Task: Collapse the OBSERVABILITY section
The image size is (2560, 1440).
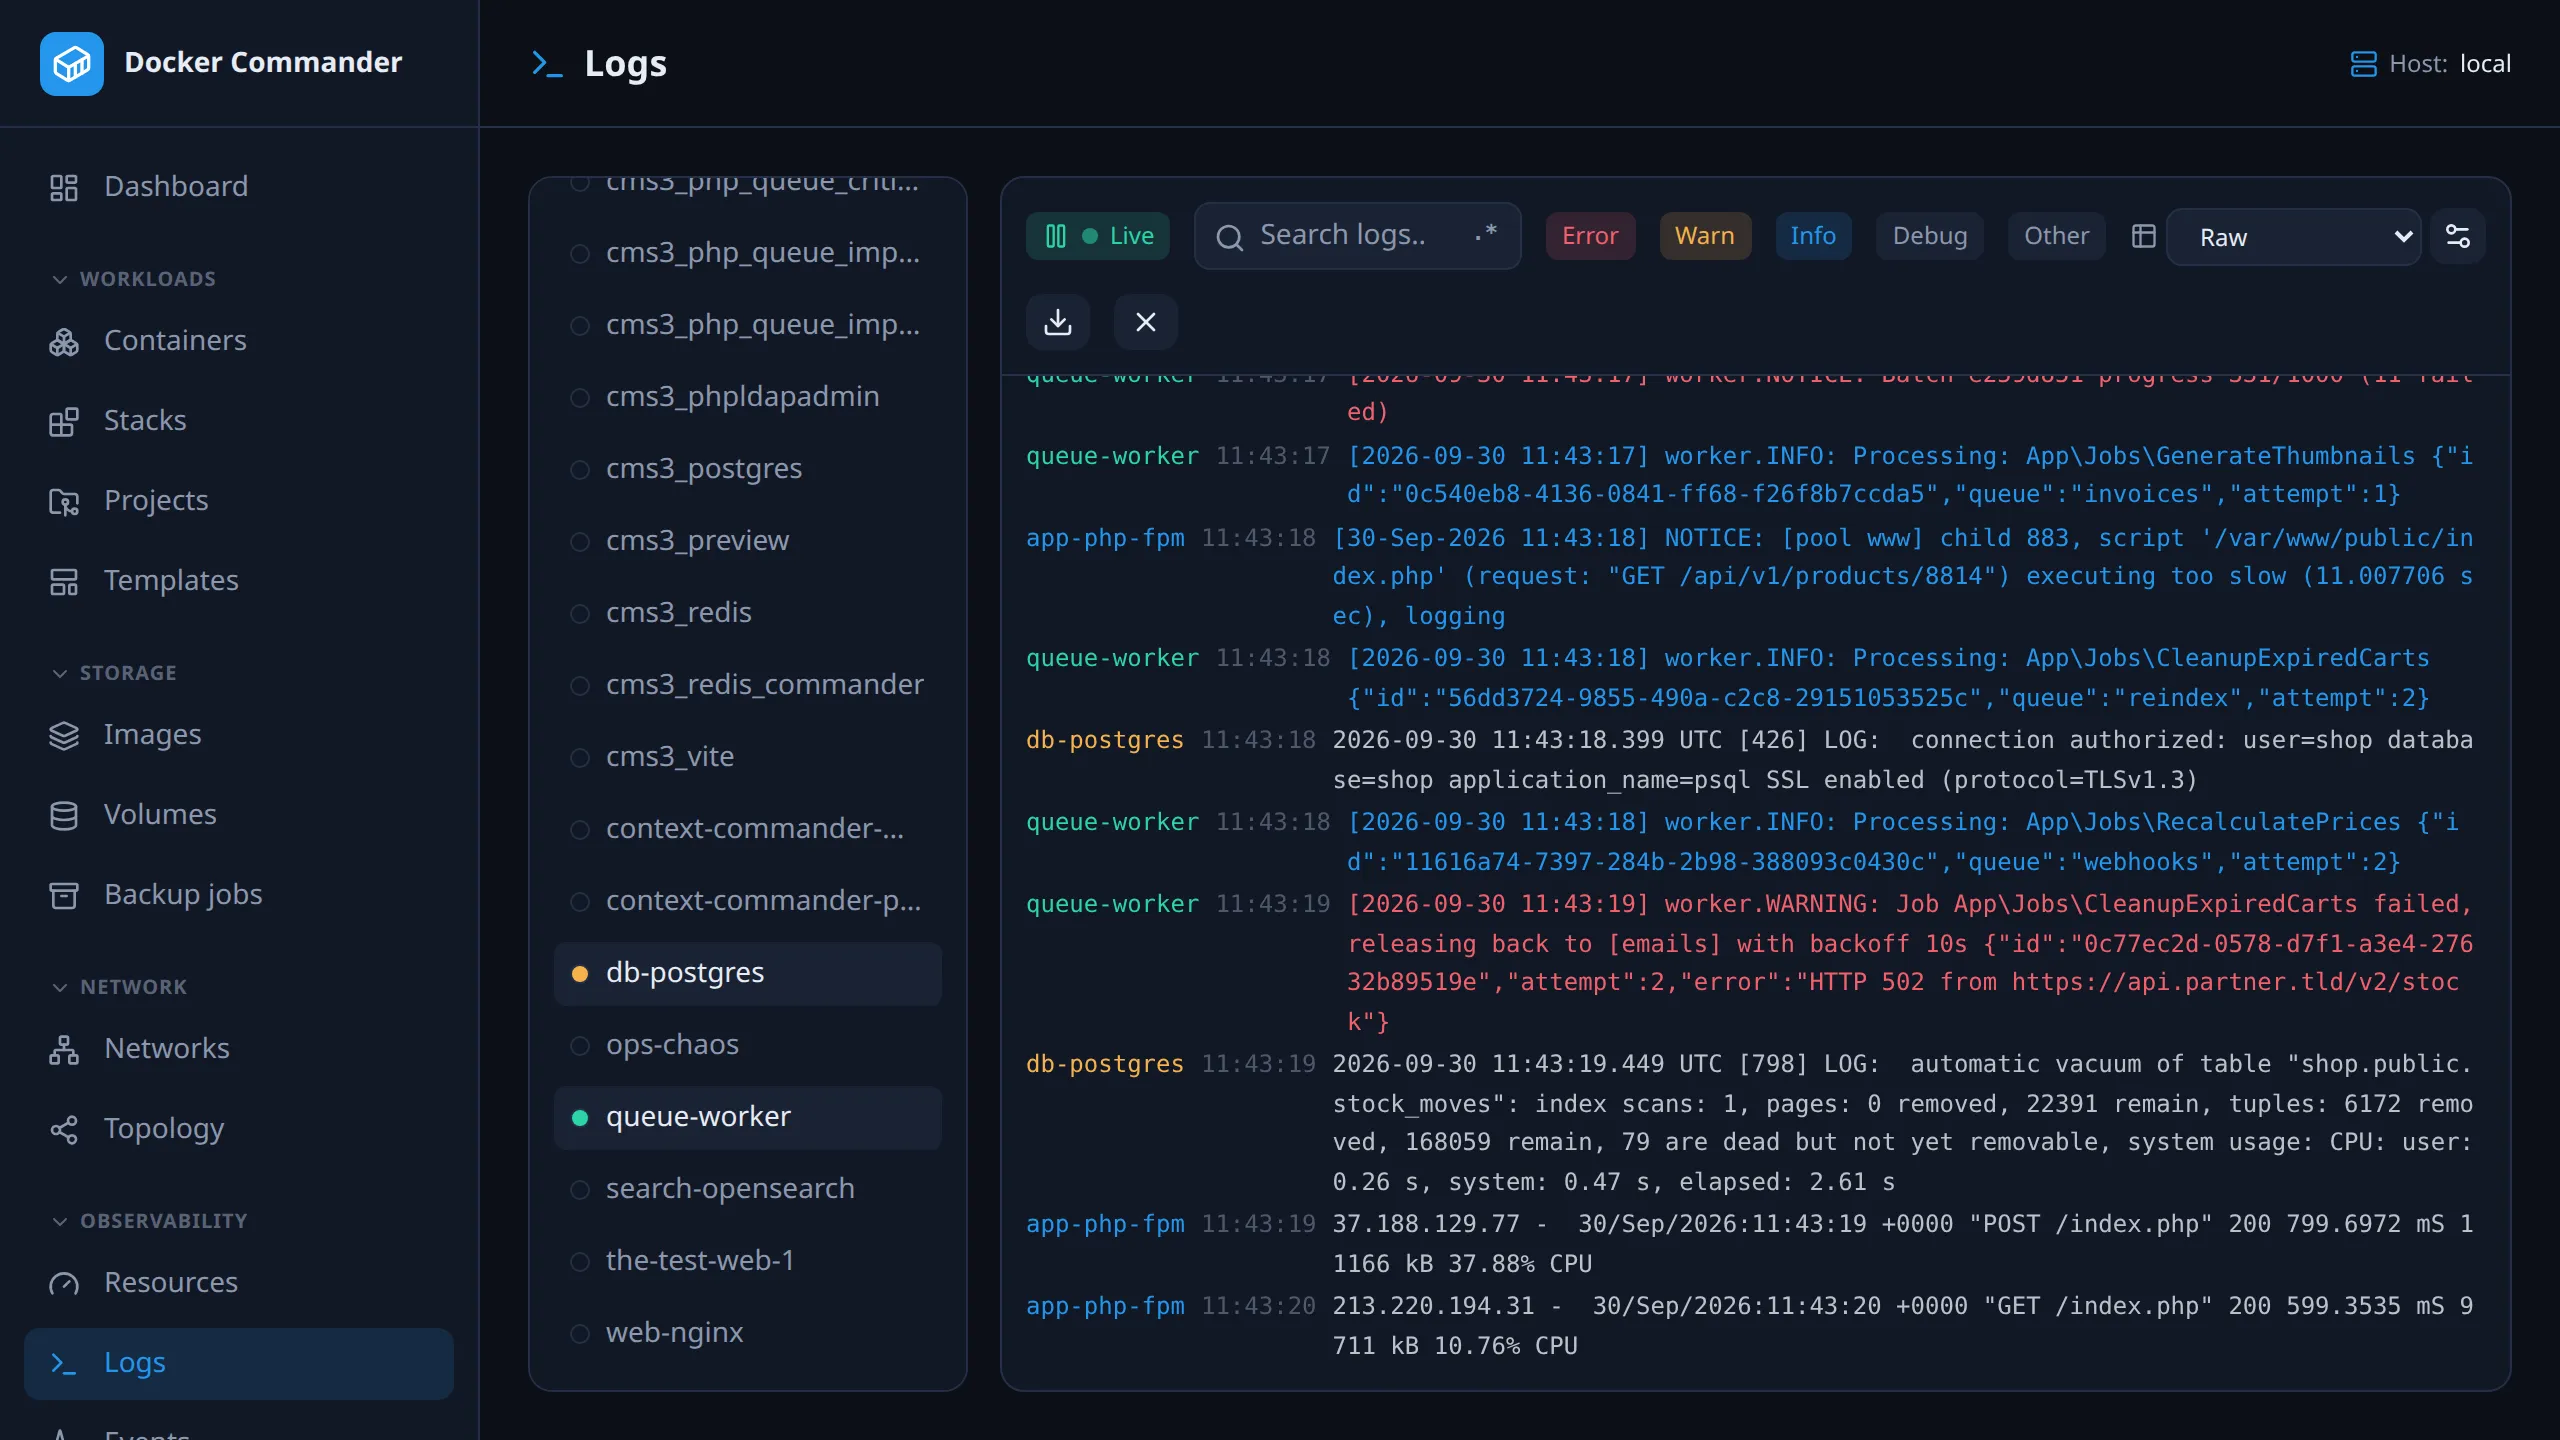Action: [x=150, y=1221]
